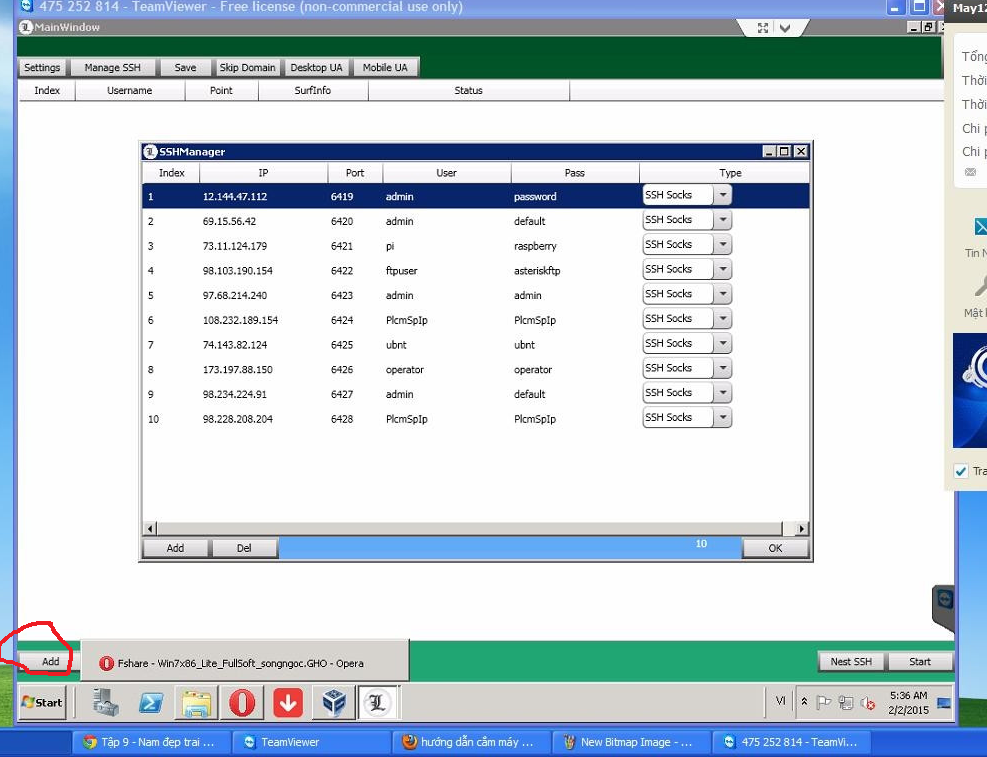Click the Username column header
Image resolution: width=987 pixels, height=757 pixels.
point(130,91)
